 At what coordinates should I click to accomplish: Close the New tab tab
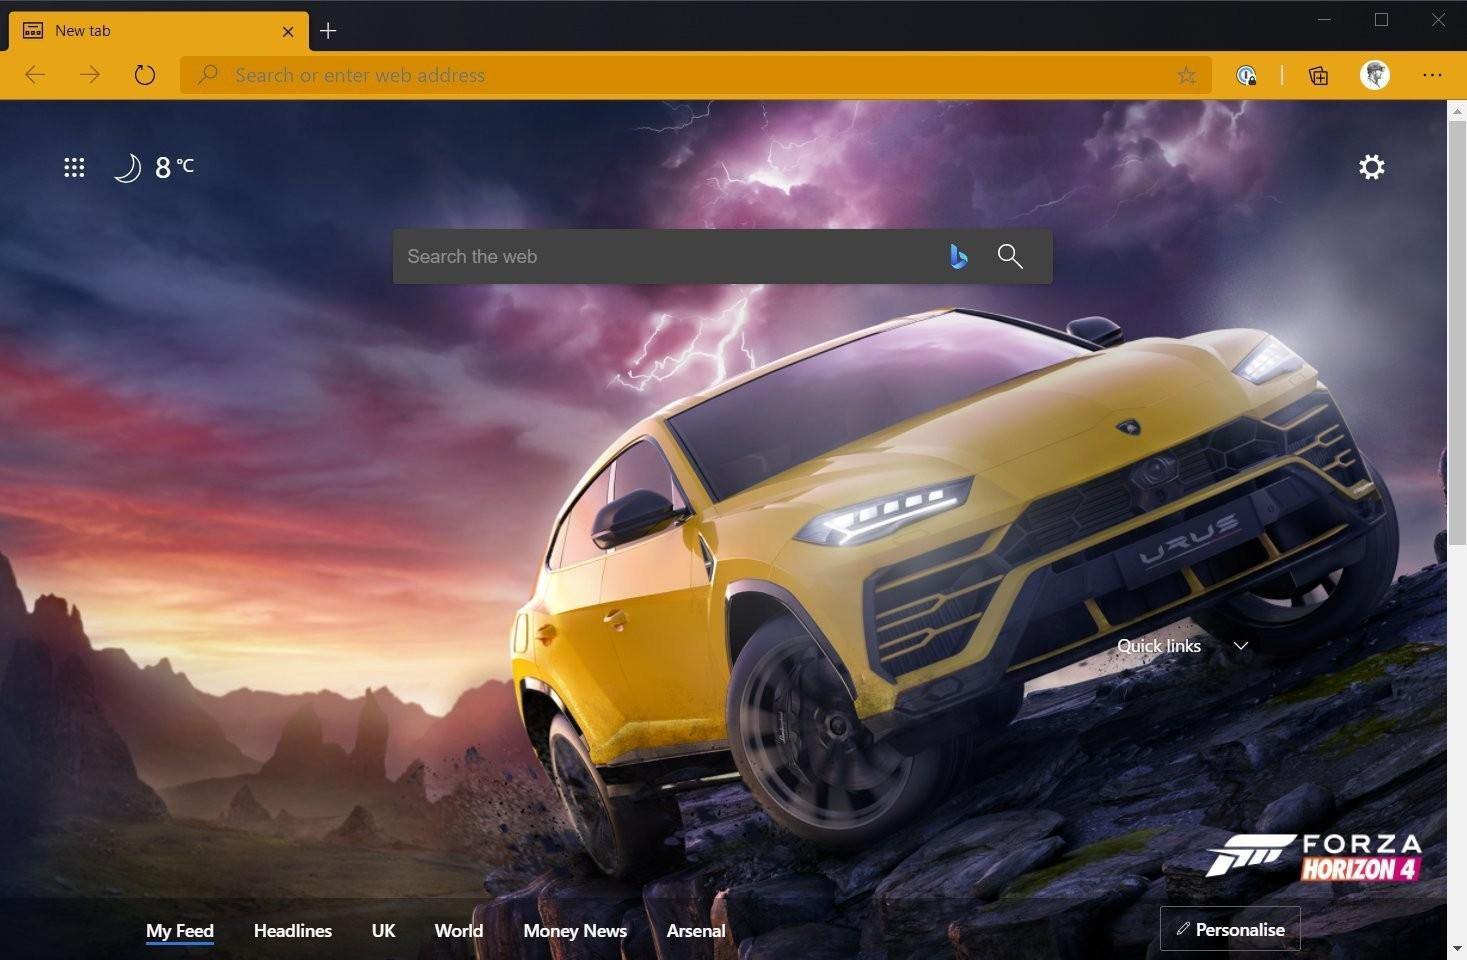point(288,31)
